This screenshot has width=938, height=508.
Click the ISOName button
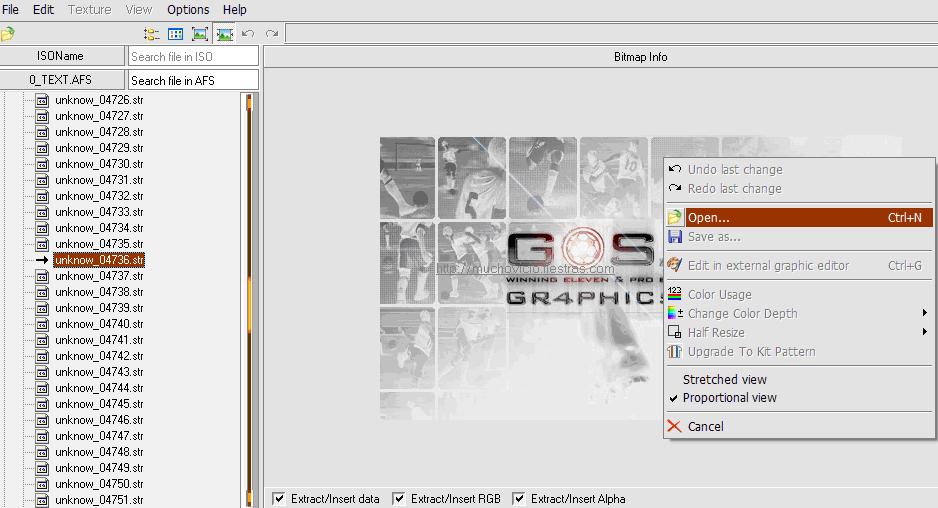[x=60, y=56]
